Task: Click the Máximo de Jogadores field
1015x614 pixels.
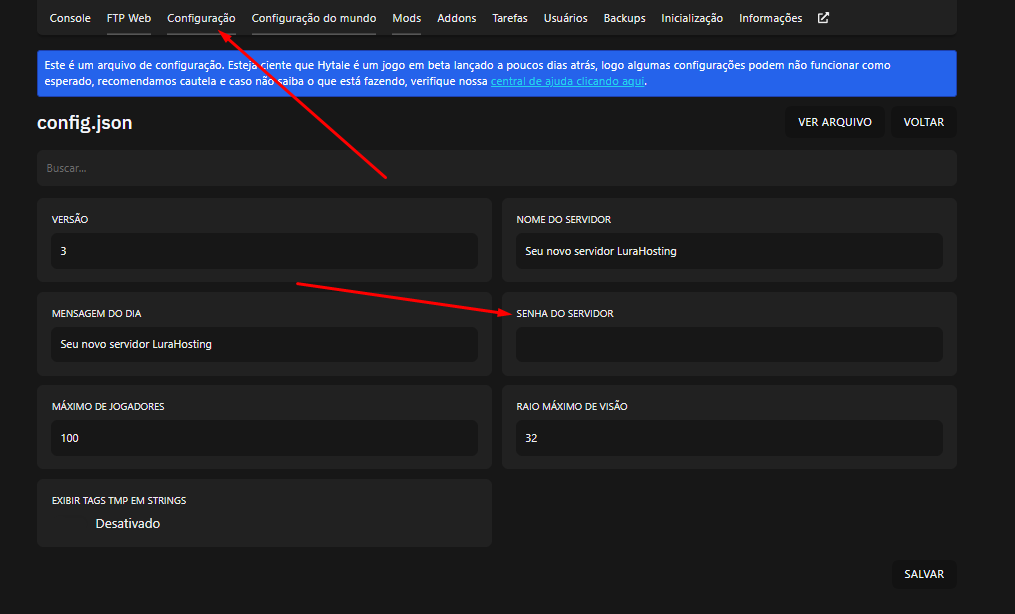Action: (x=264, y=438)
